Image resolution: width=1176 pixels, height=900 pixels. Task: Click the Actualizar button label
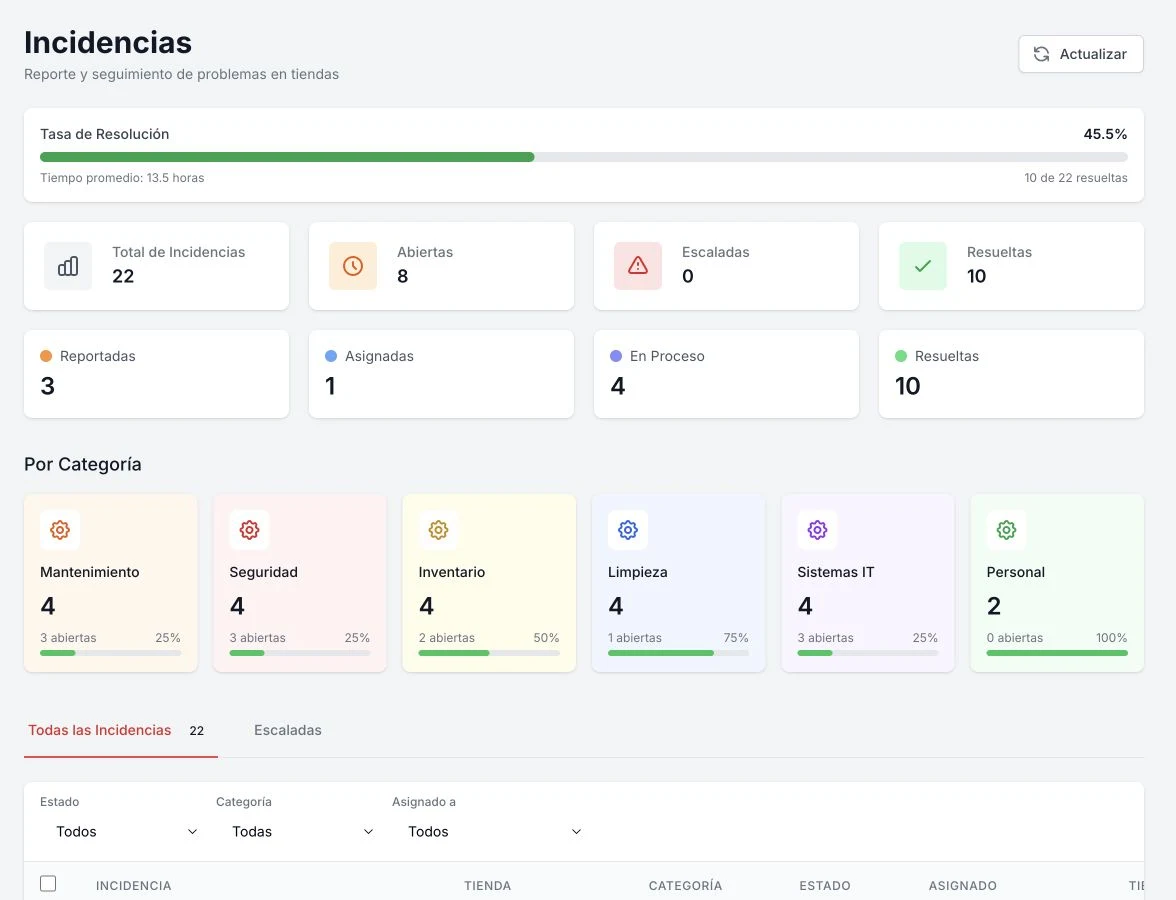pos(1093,54)
